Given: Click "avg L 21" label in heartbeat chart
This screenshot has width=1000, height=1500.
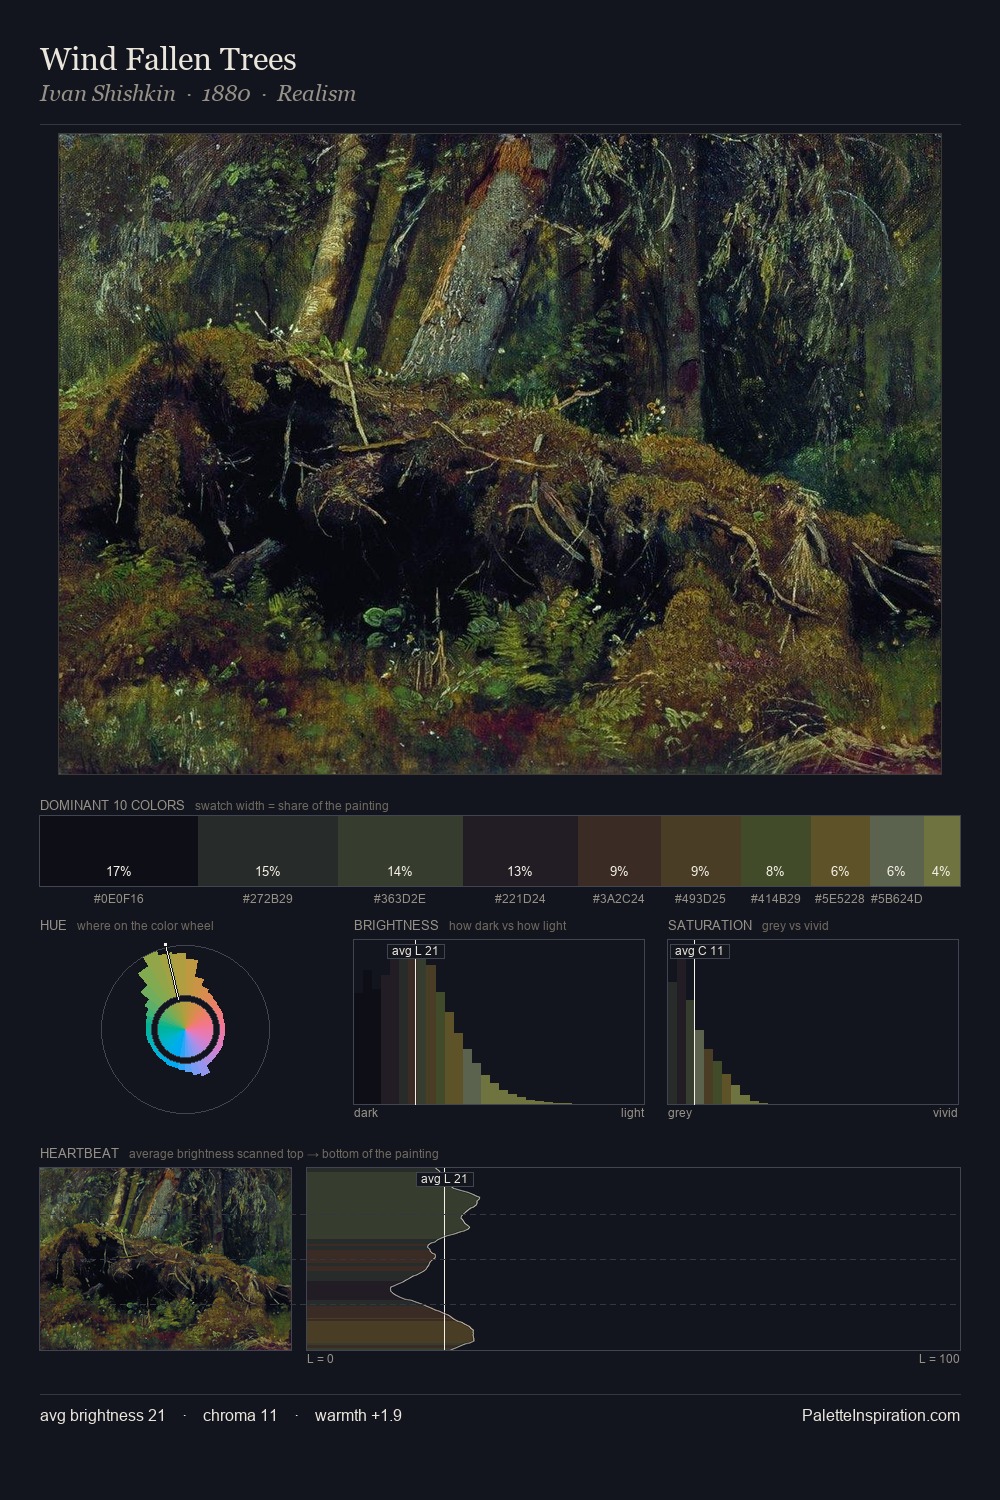Looking at the screenshot, I should pyautogui.click(x=445, y=1179).
